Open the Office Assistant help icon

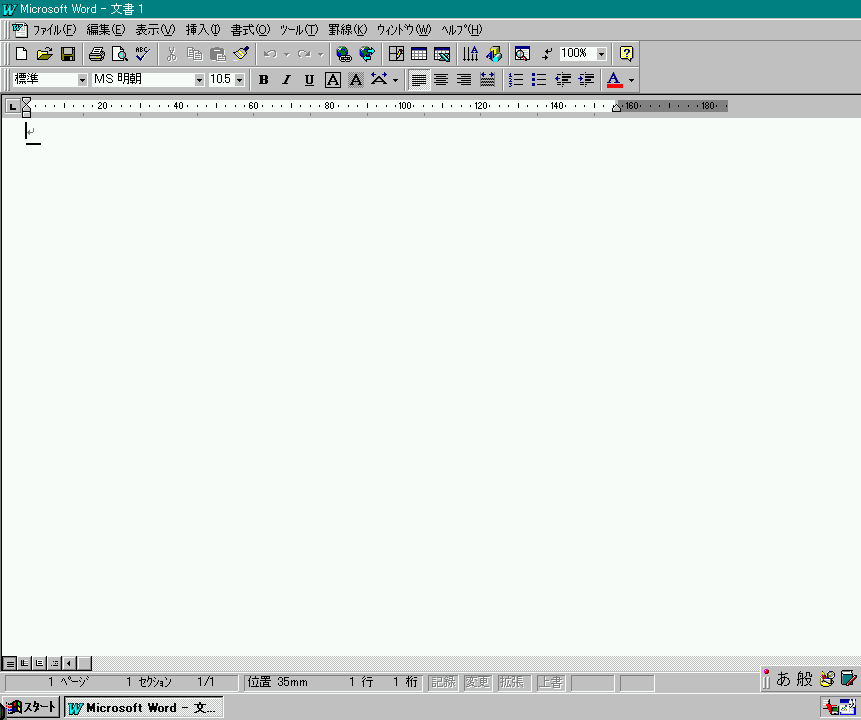tap(626, 54)
